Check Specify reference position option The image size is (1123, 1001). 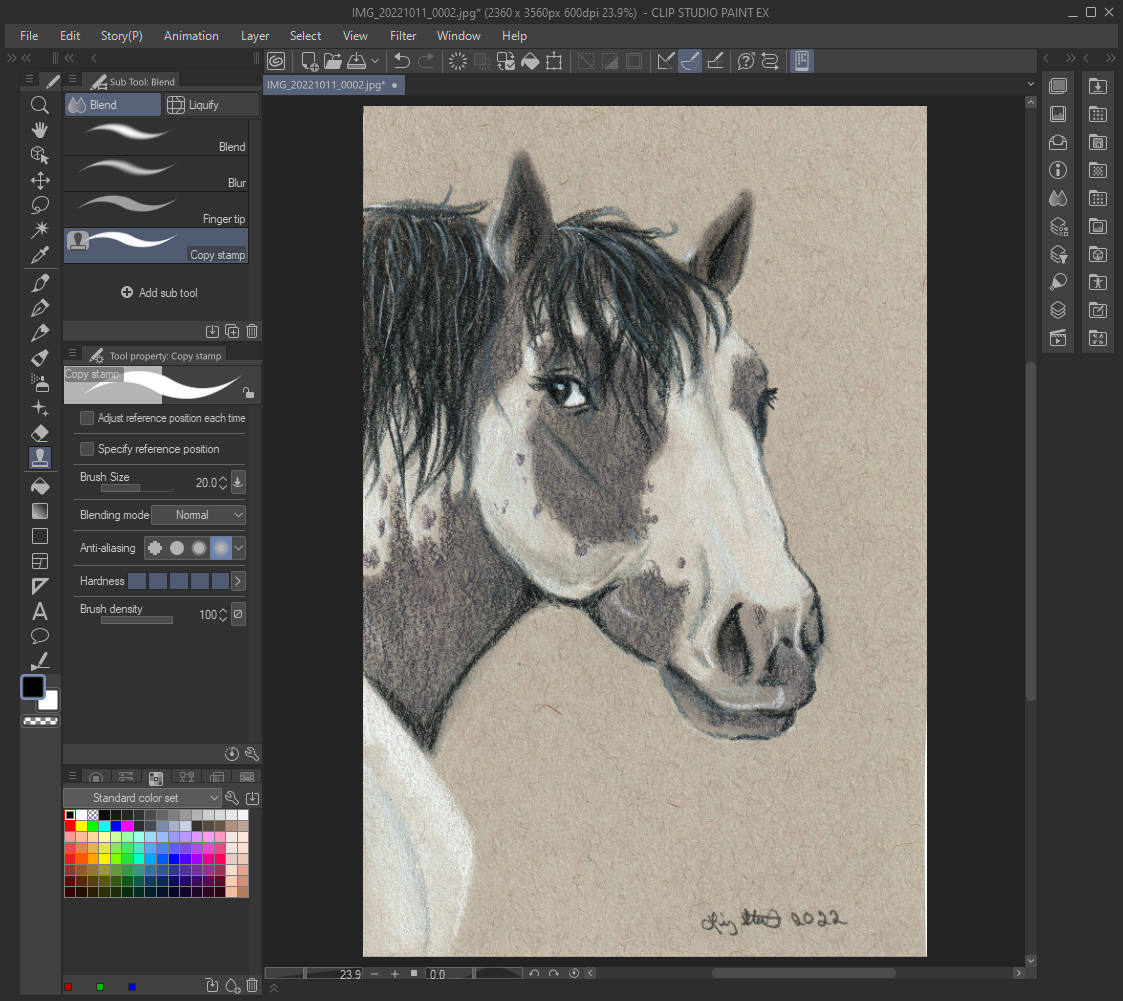tap(87, 449)
